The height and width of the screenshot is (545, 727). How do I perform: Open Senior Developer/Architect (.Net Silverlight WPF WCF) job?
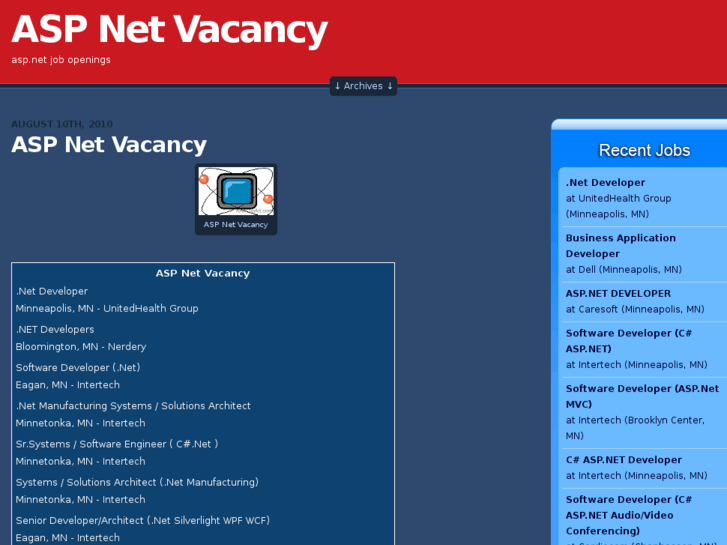pyautogui.click(x=143, y=520)
